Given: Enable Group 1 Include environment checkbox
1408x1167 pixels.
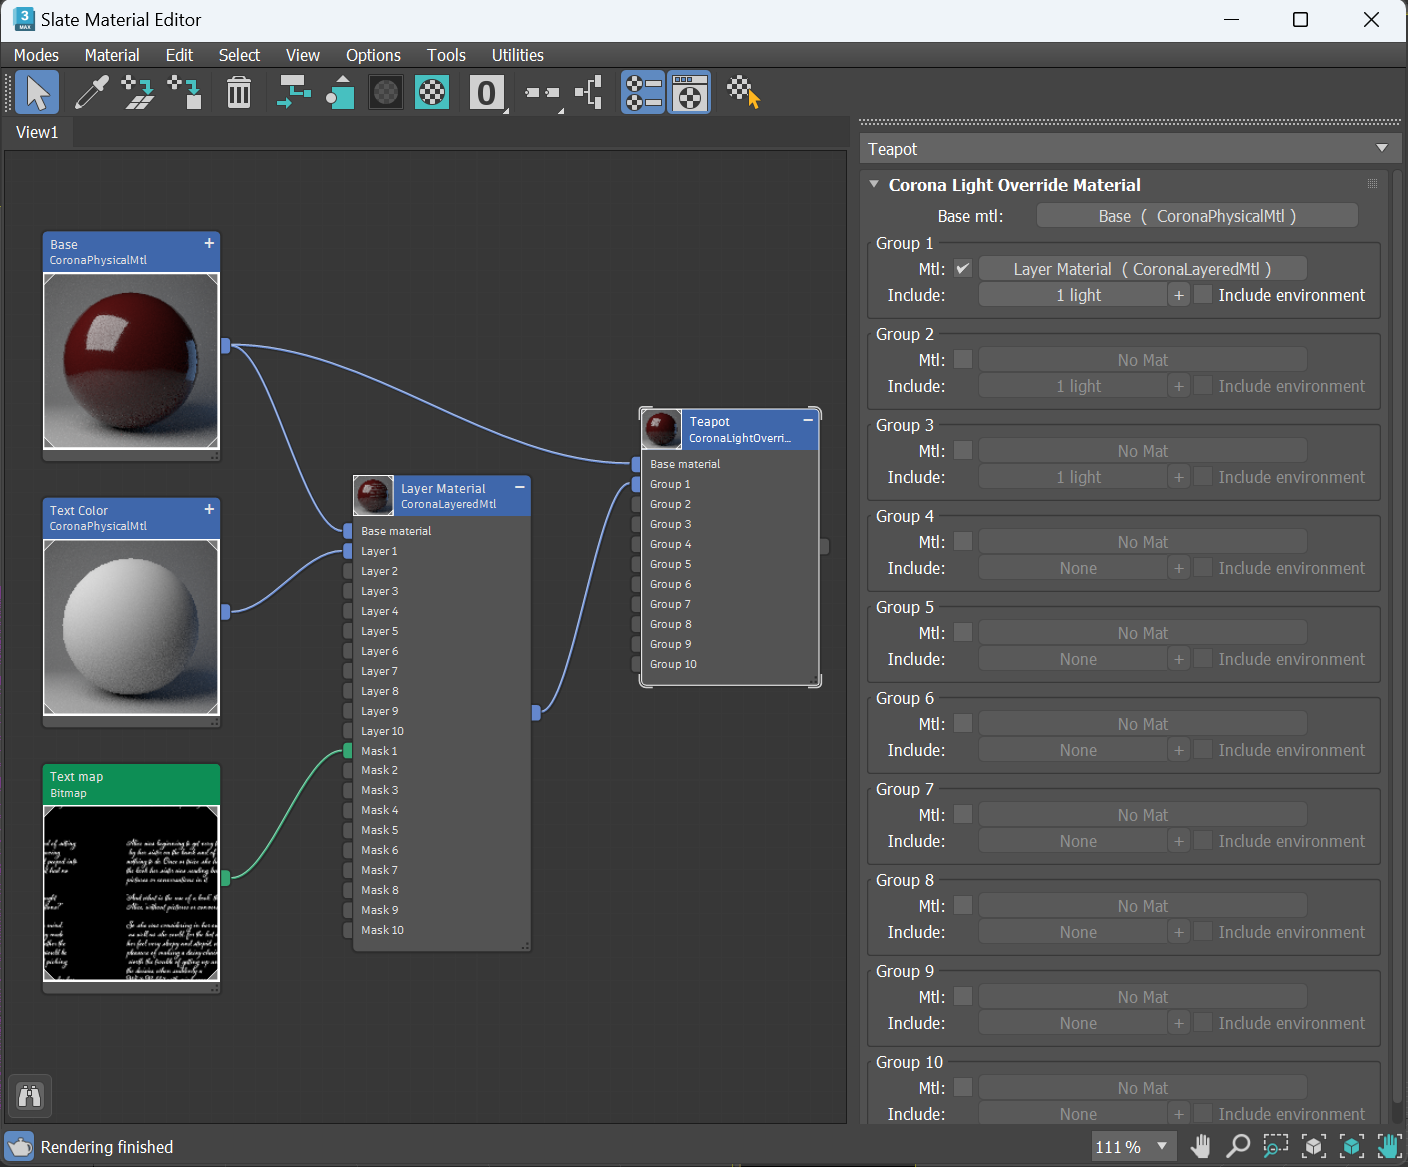Looking at the screenshot, I should click(1204, 295).
